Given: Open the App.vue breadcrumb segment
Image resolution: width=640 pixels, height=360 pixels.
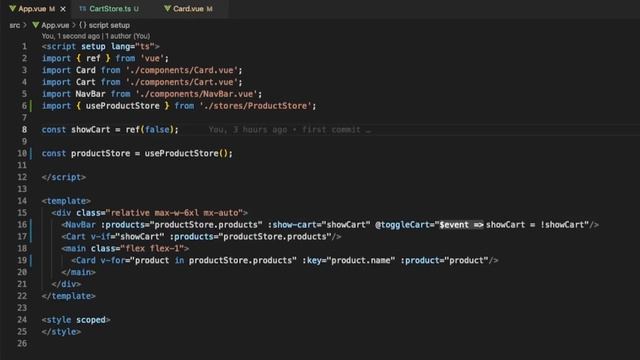Looking at the screenshot, I should 55,25.
